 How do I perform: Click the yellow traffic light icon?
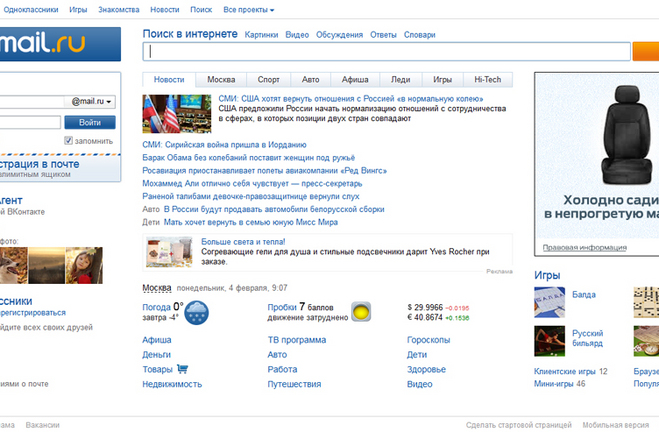click(361, 312)
